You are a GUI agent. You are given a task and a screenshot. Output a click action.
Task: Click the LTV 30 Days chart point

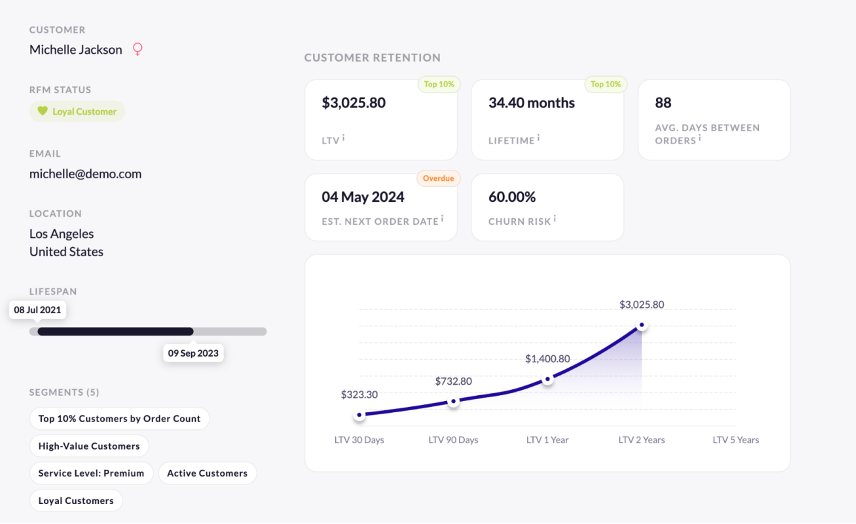click(359, 415)
